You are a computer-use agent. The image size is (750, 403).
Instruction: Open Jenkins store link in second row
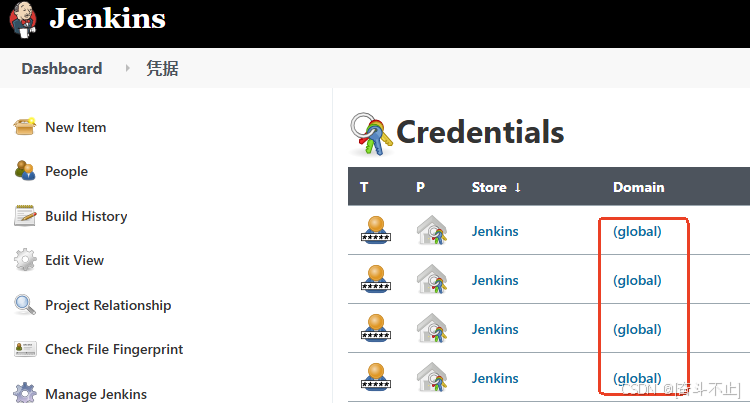coord(495,280)
